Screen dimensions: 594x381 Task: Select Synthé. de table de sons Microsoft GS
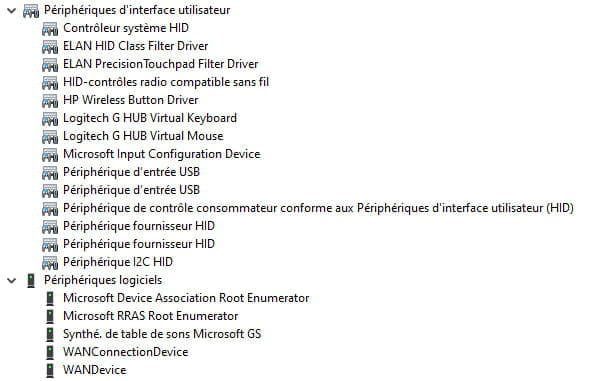[x=162, y=334]
